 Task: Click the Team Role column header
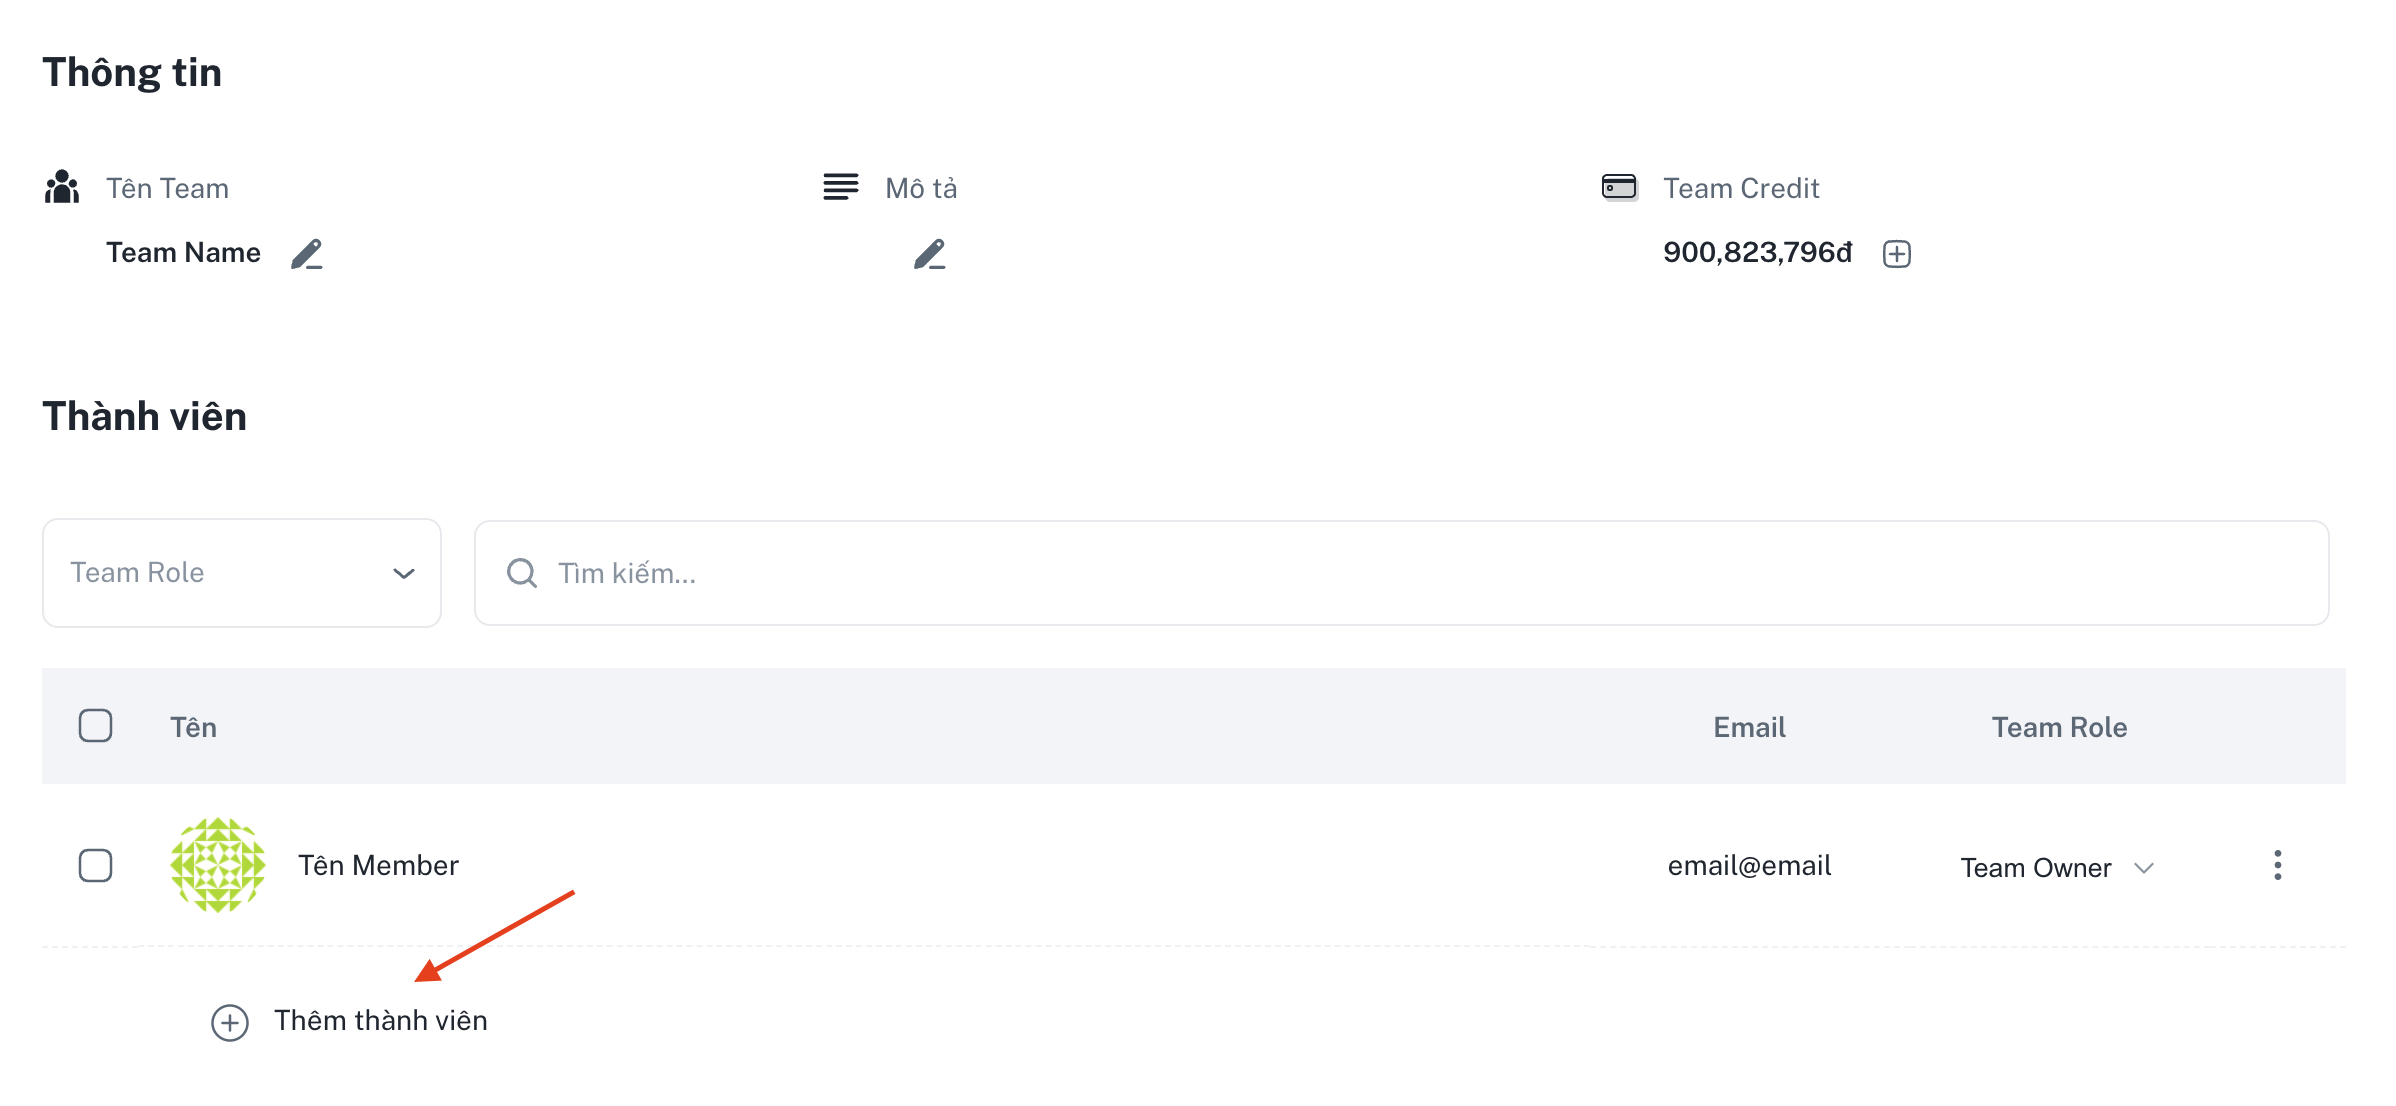[x=2058, y=727]
